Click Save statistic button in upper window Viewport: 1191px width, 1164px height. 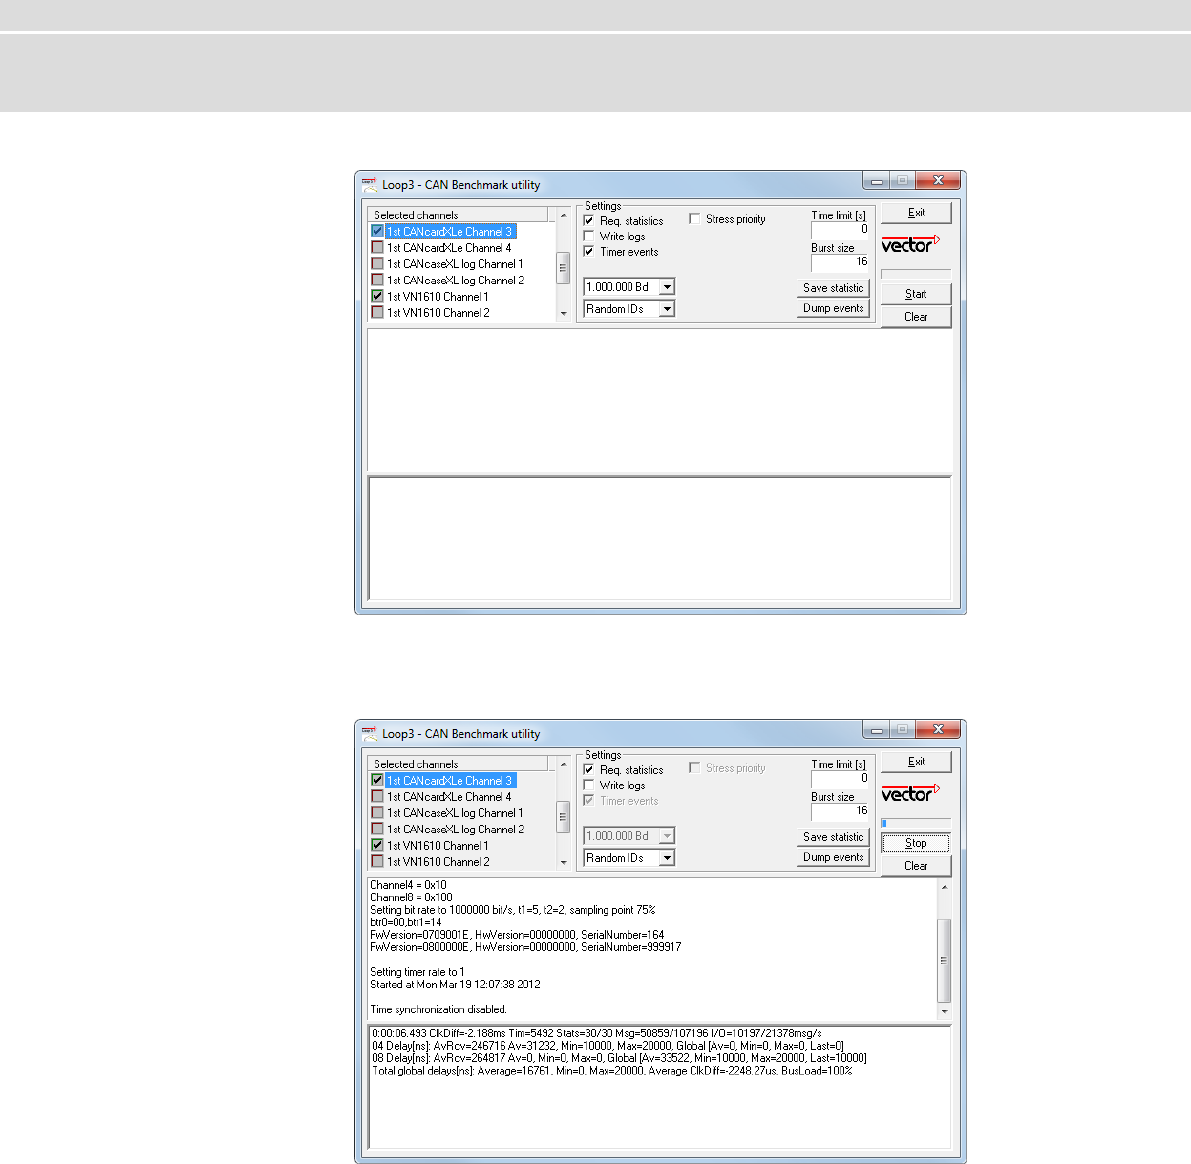point(833,288)
